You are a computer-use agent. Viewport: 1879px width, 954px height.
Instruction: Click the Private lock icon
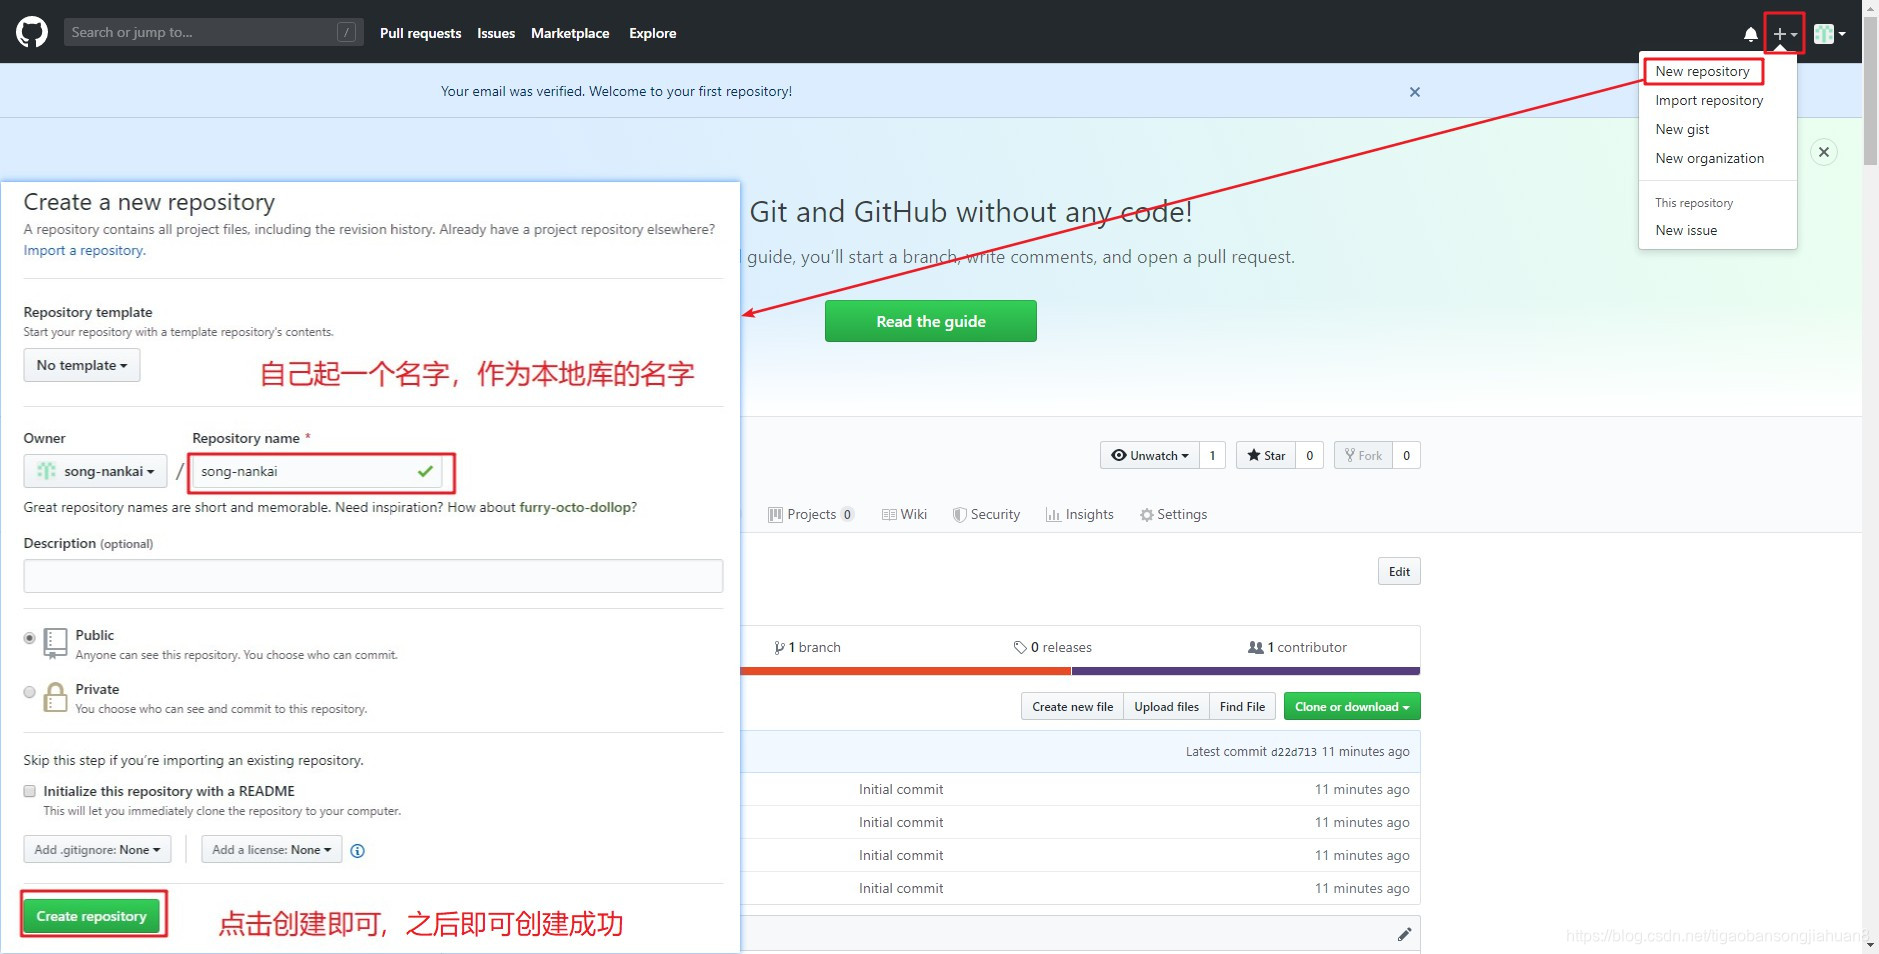click(56, 697)
